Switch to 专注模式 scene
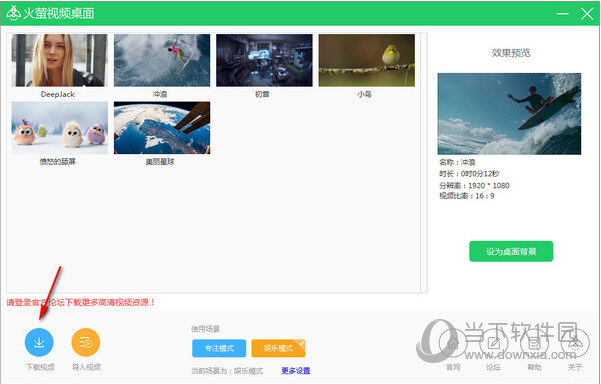The image size is (601, 384). [219, 348]
